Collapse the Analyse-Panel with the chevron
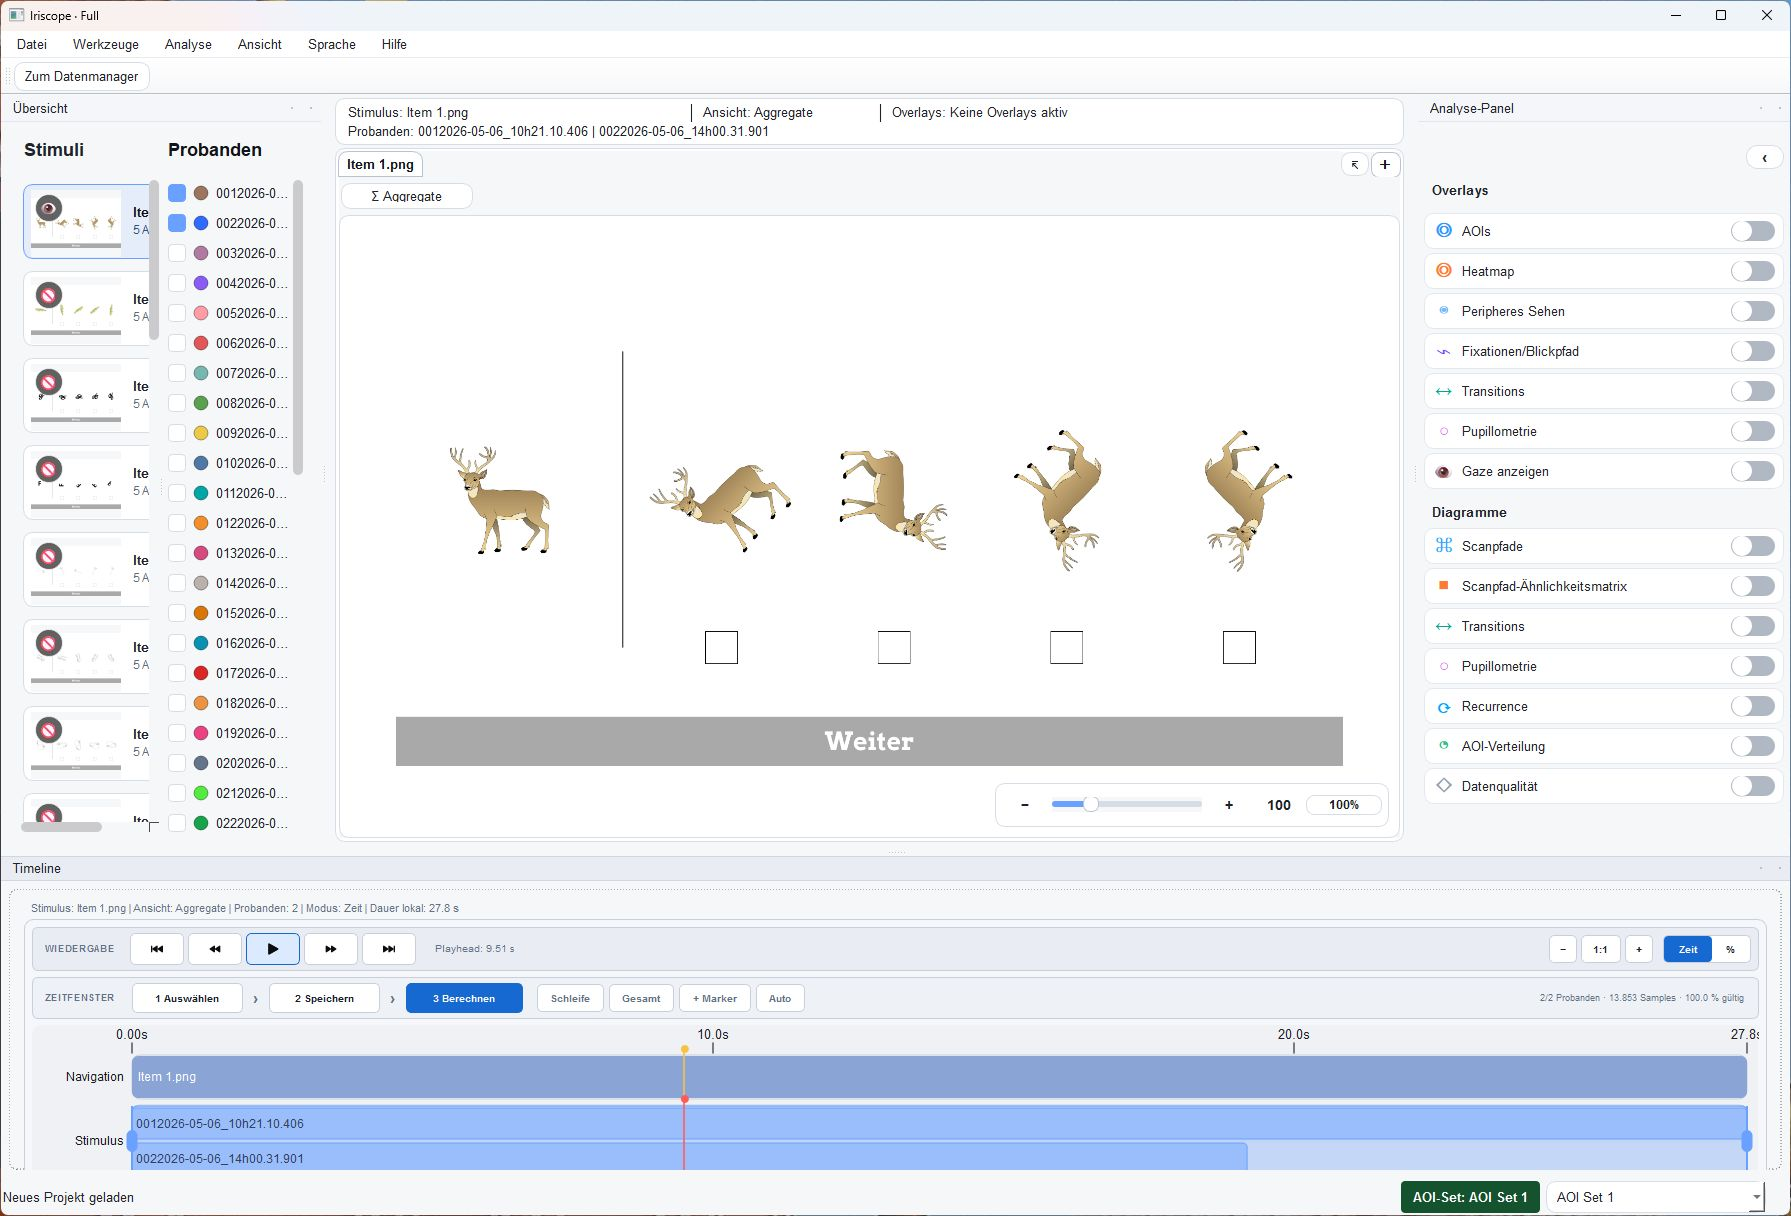The image size is (1791, 1216). tap(1764, 158)
